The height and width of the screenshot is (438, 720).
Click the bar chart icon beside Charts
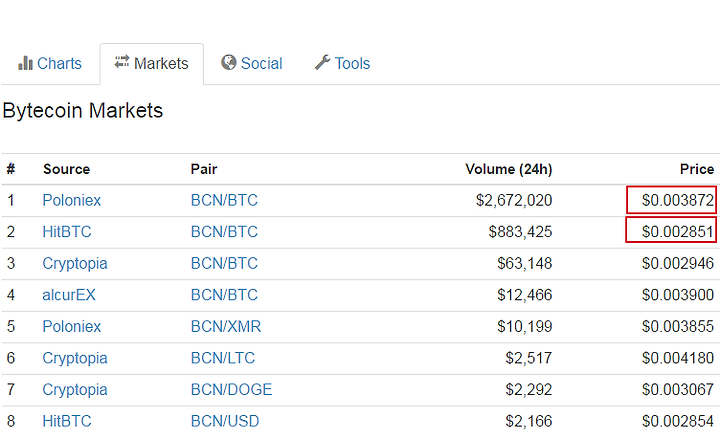coord(25,63)
